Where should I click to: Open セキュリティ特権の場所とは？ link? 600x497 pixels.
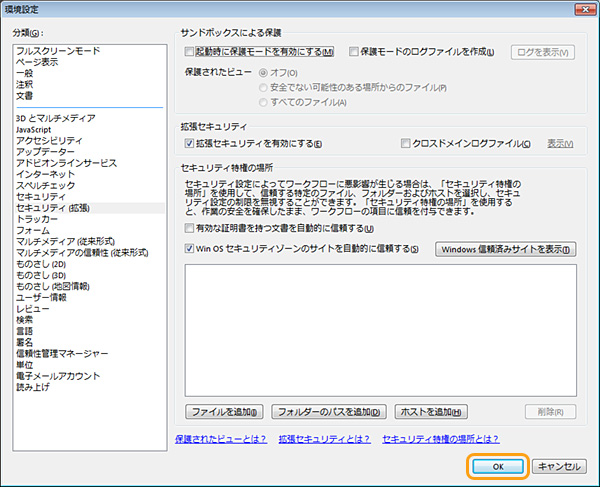pyautogui.click(x=441, y=438)
